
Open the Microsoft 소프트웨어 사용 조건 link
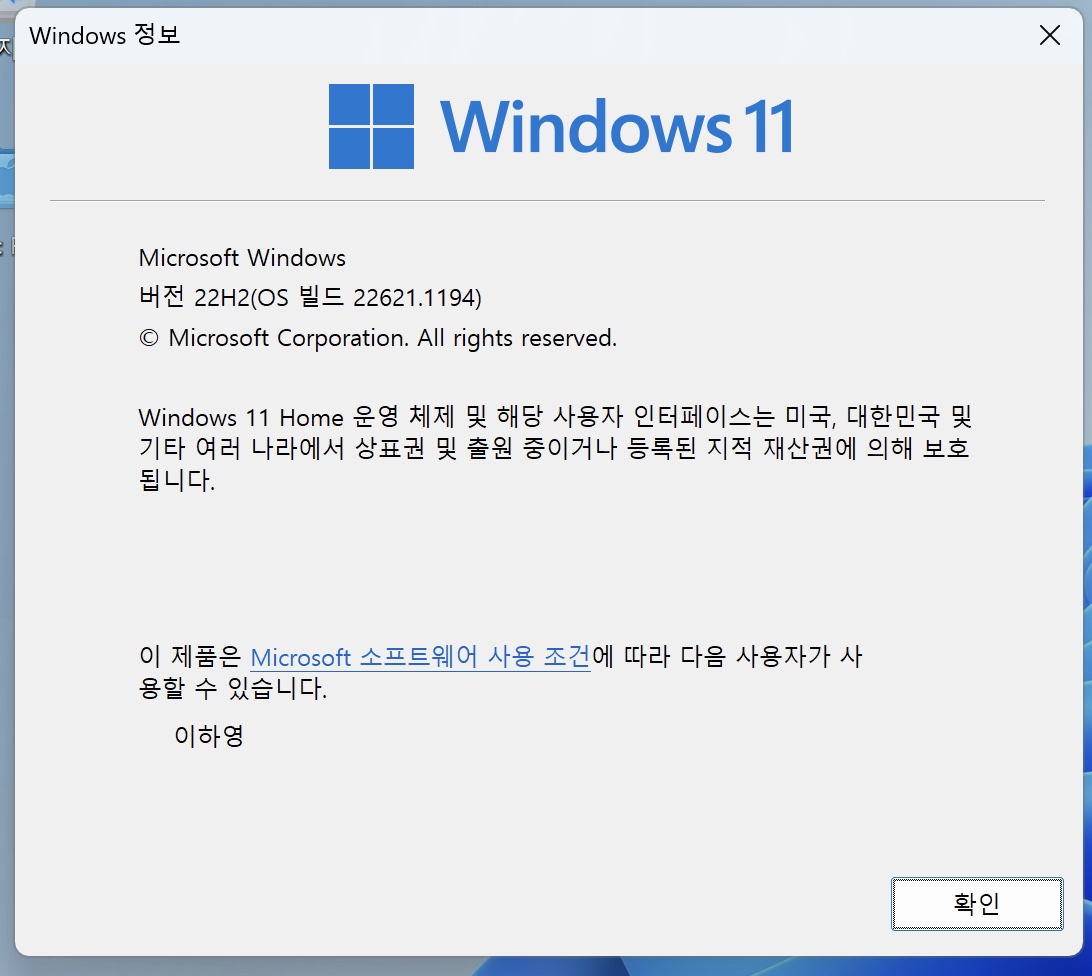420,657
